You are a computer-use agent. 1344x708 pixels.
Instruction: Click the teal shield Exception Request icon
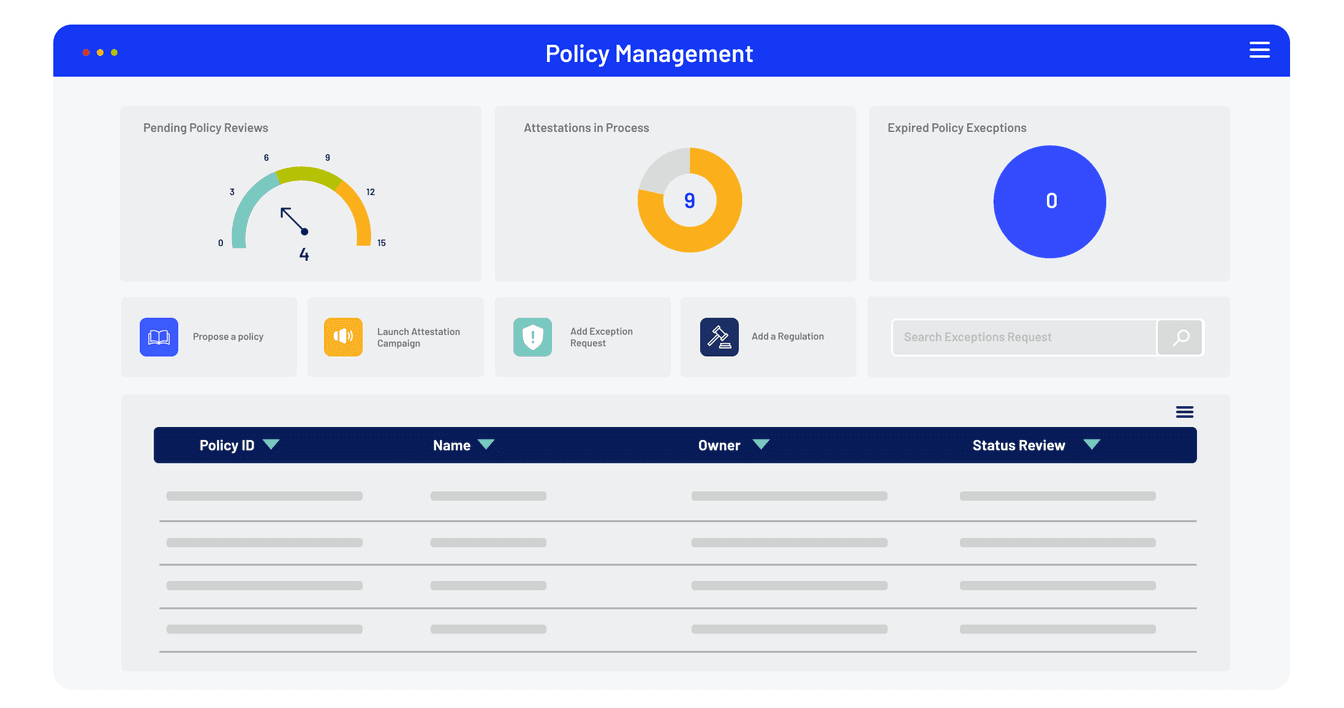coord(532,337)
